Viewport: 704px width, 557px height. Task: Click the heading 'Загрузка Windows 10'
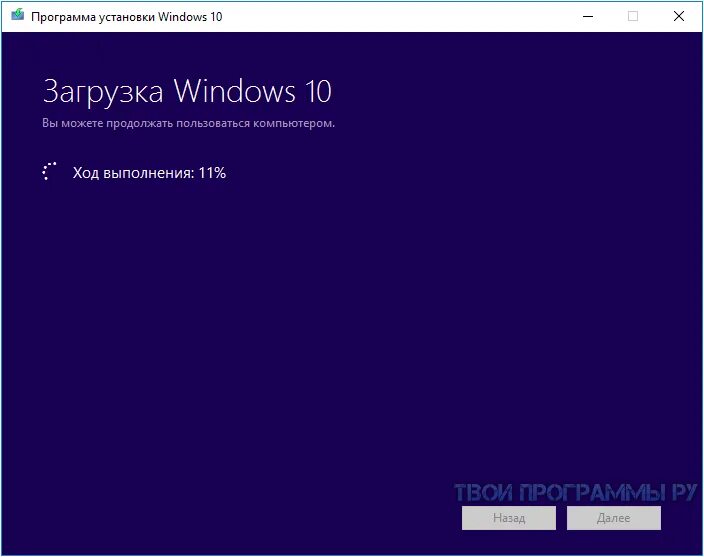187,92
